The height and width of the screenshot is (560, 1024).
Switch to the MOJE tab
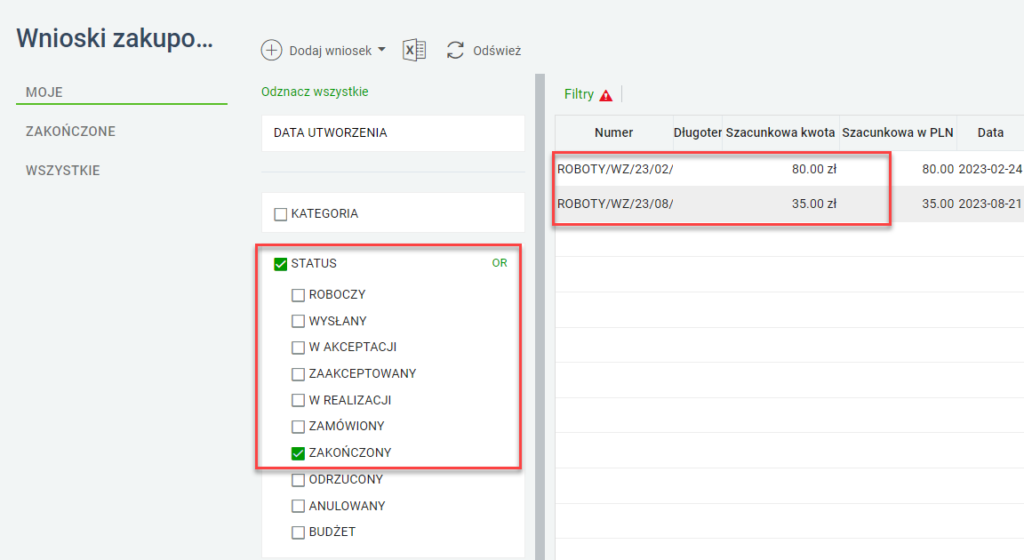[x=44, y=92]
